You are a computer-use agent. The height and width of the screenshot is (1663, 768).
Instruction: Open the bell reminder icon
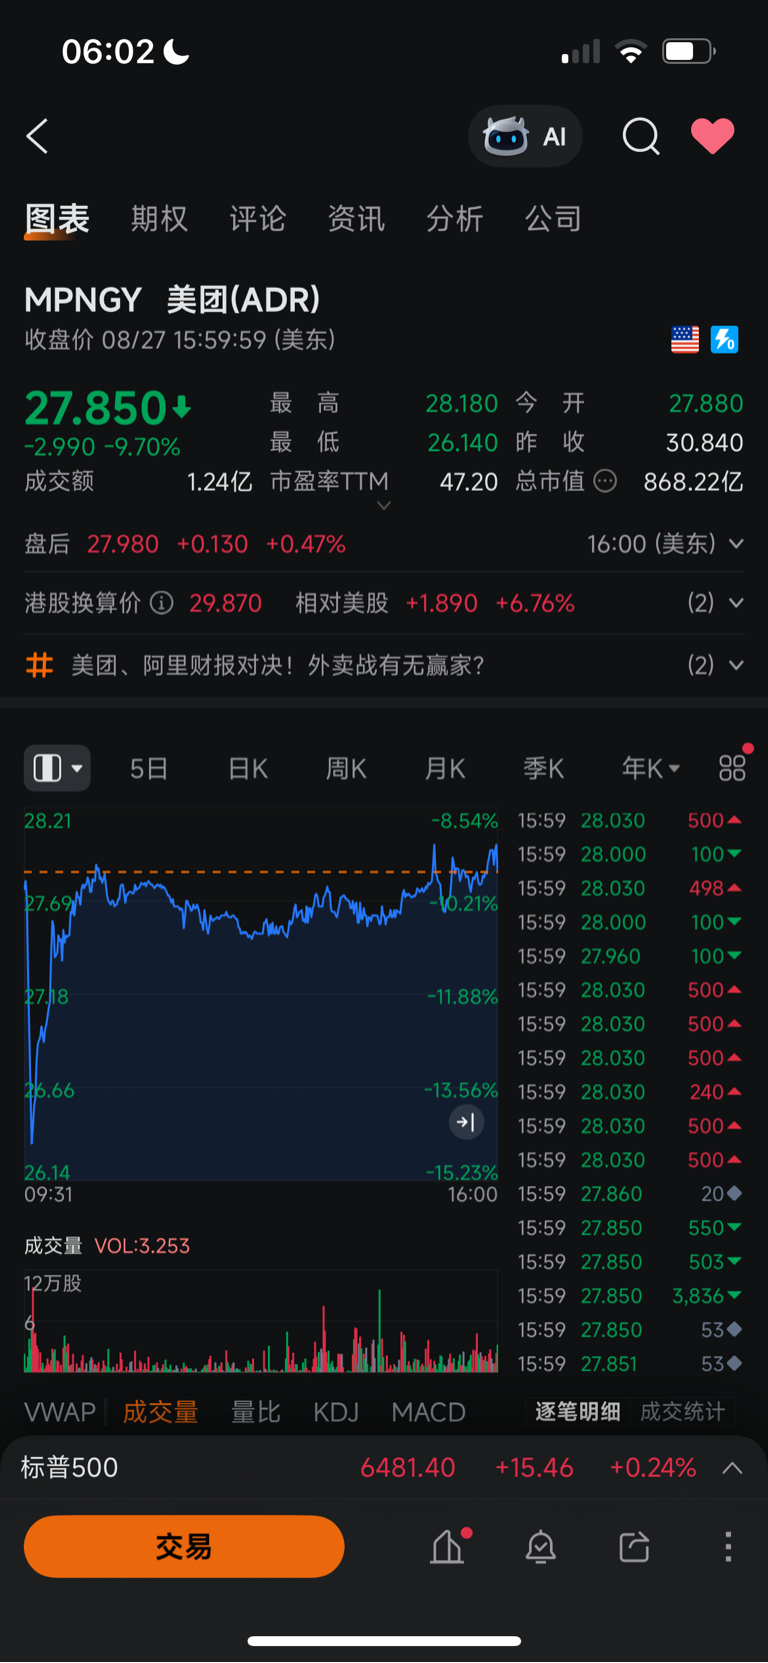(541, 1547)
